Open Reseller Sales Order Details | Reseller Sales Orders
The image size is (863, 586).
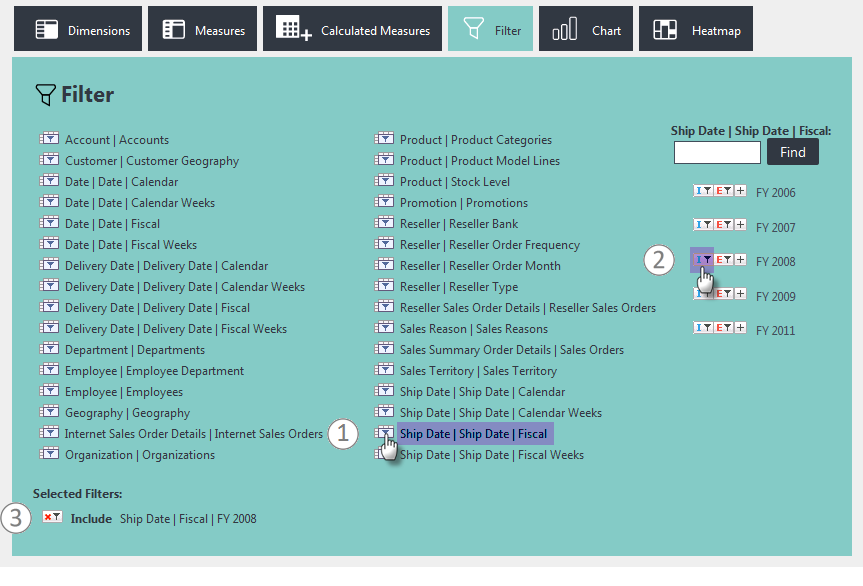(x=528, y=308)
